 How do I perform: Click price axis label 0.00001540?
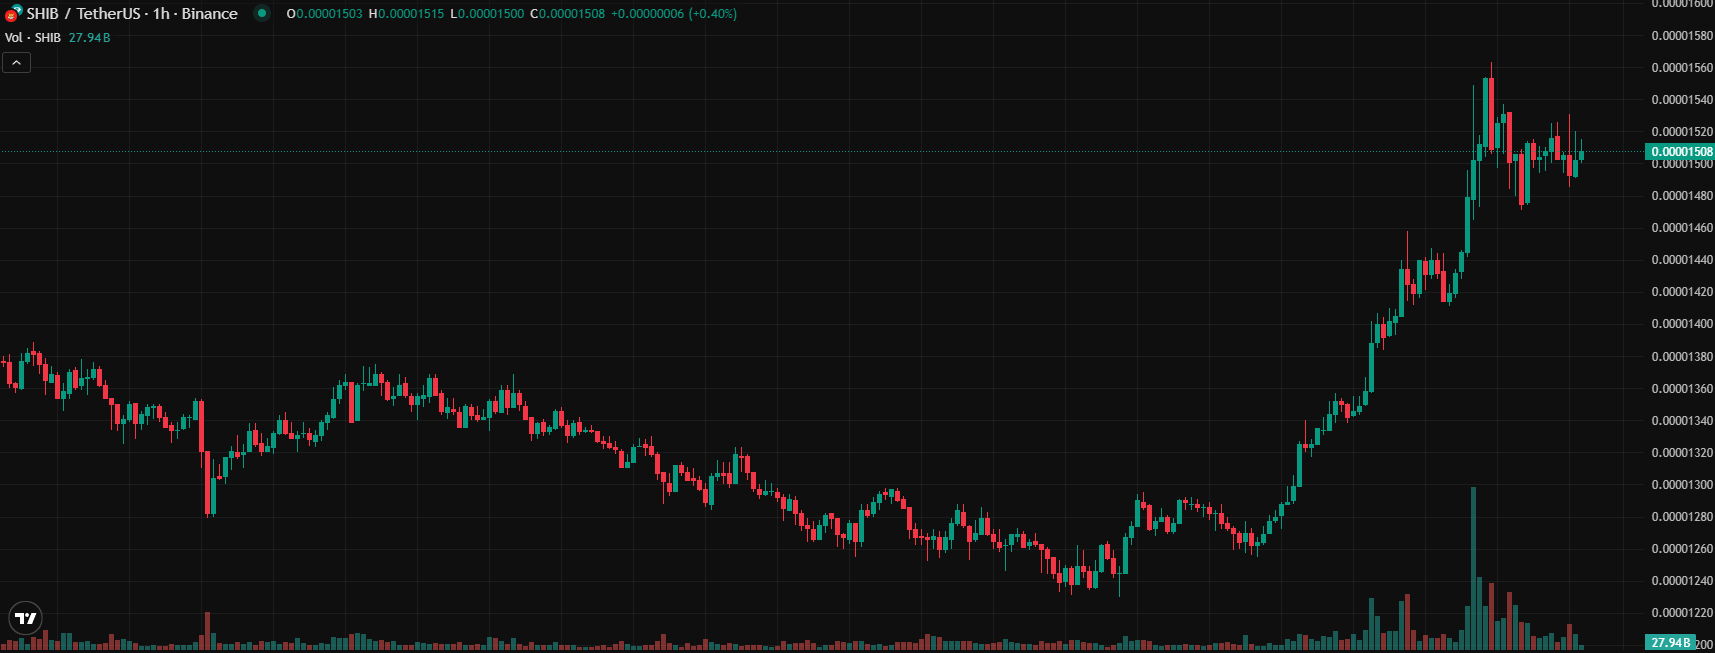1682,100
